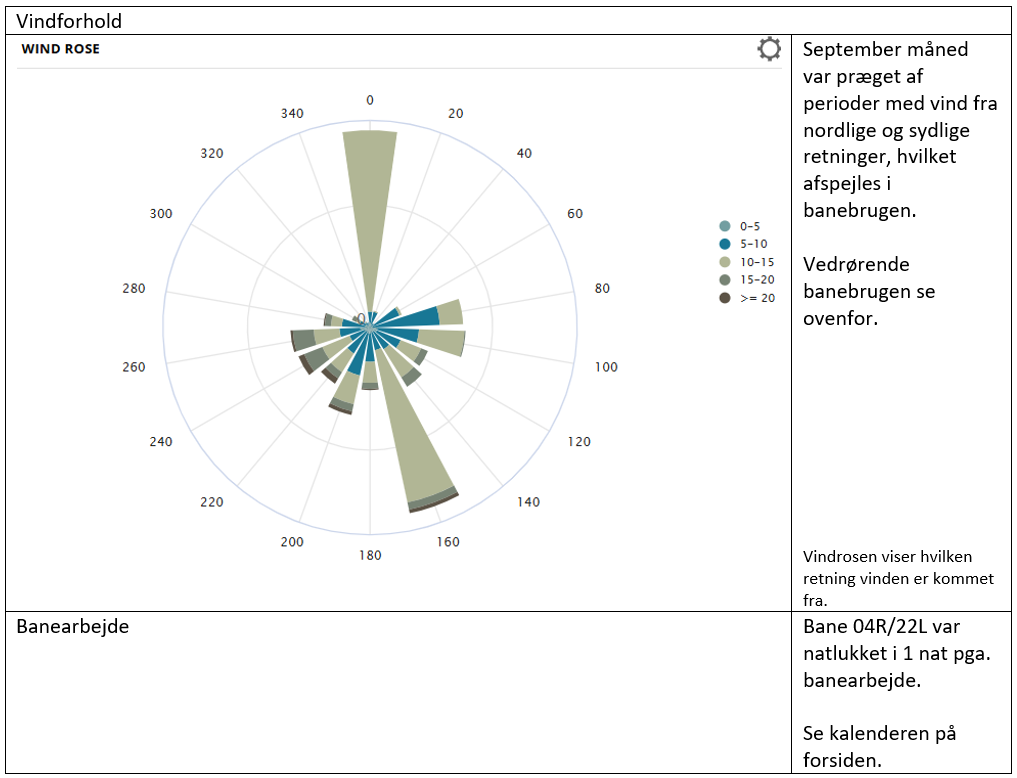Click the 80 degree axis label
Screen dimensions: 1017x778
[x=601, y=288]
